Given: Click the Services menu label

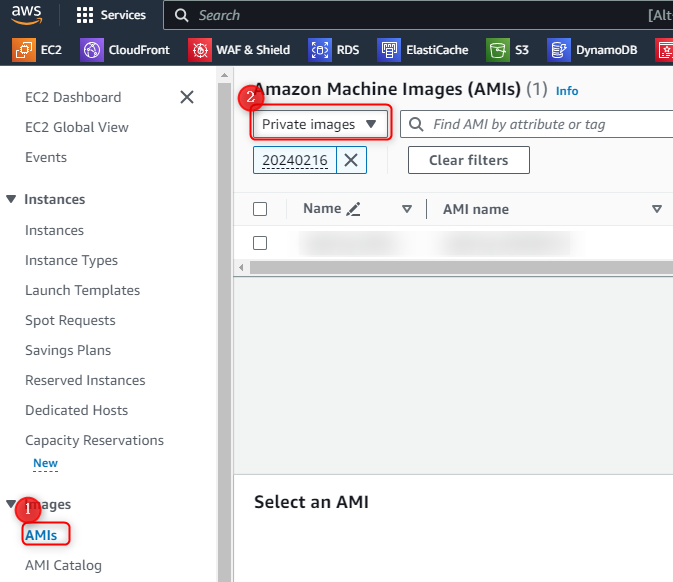Looking at the screenshot, I should pyautogui.click(x=123, y=15).
